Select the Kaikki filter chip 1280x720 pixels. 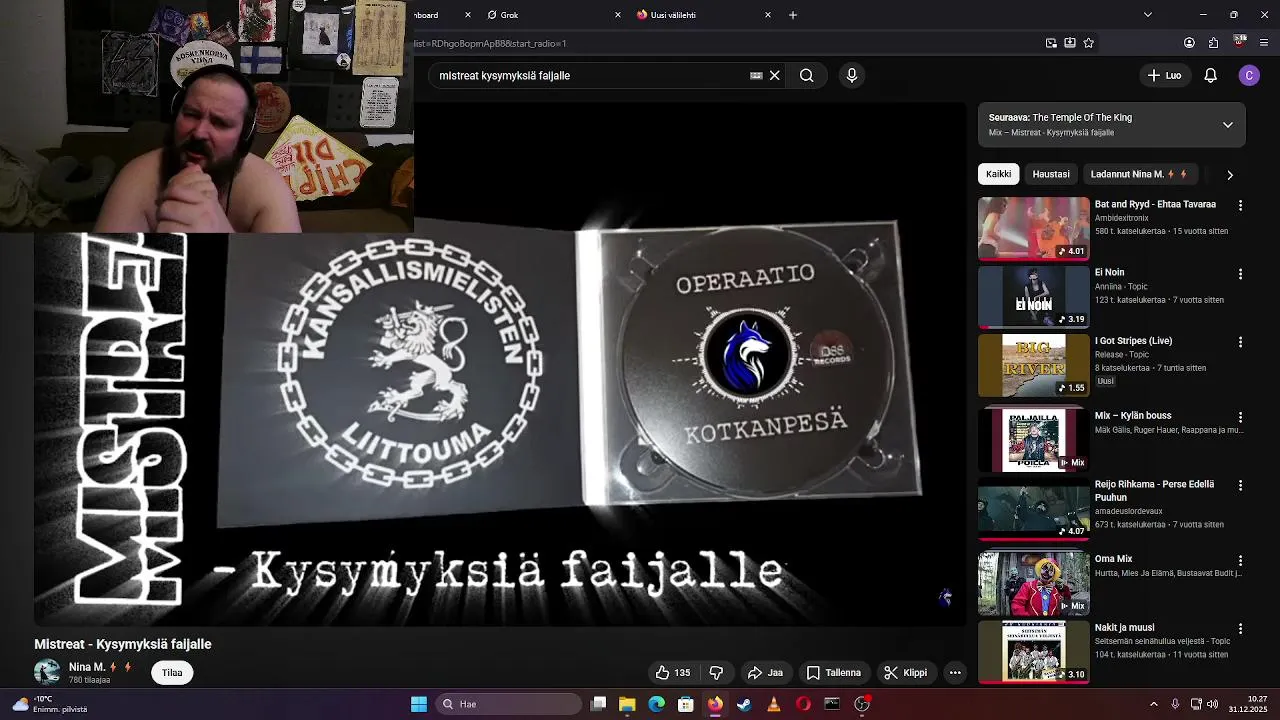[x=998, y=174]
